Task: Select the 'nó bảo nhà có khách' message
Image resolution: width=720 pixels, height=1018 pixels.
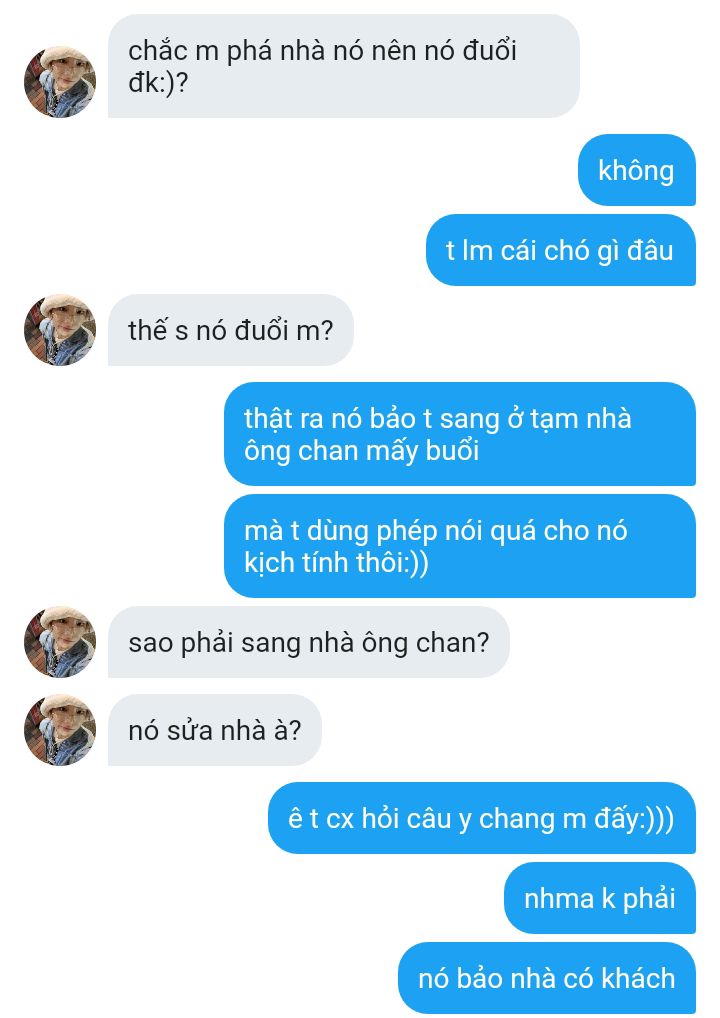Action: tap(547, 978)
